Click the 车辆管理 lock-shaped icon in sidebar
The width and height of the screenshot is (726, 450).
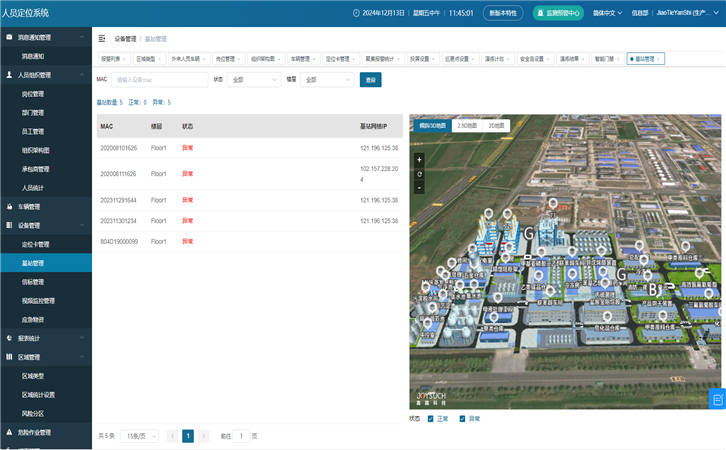[9, 206]
